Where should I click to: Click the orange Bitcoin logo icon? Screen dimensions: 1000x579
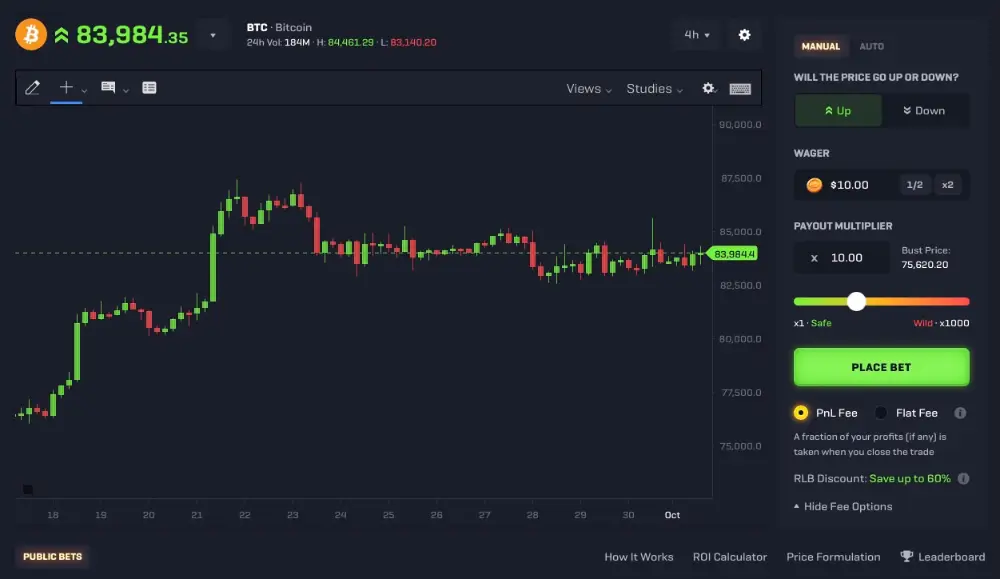31,34
